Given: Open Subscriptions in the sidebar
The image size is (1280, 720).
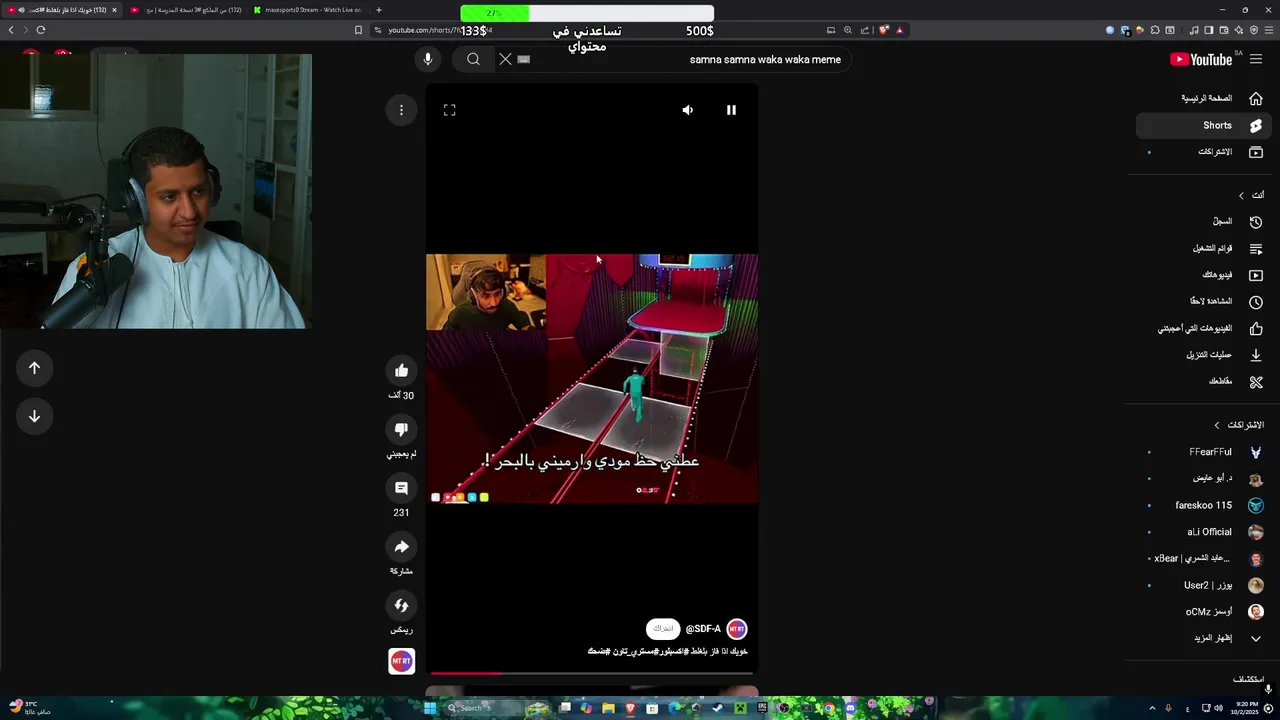Looking at the screenshot, I should 1204,152.
